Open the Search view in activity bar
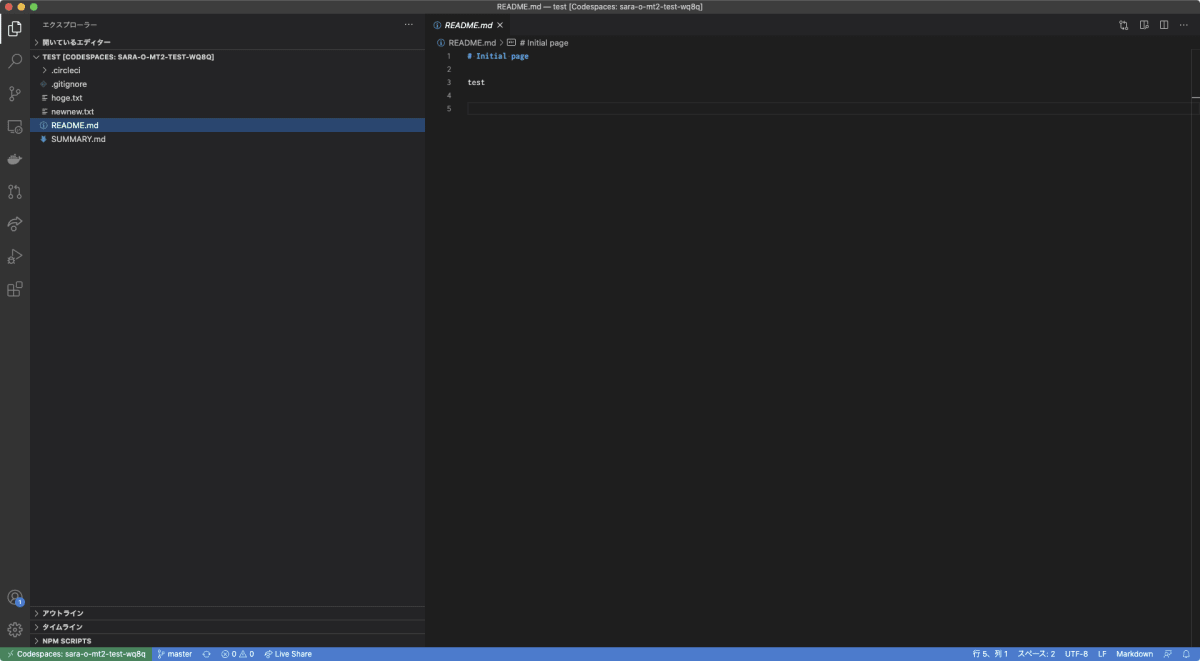The image size is (1200, 661). point(14,61)
